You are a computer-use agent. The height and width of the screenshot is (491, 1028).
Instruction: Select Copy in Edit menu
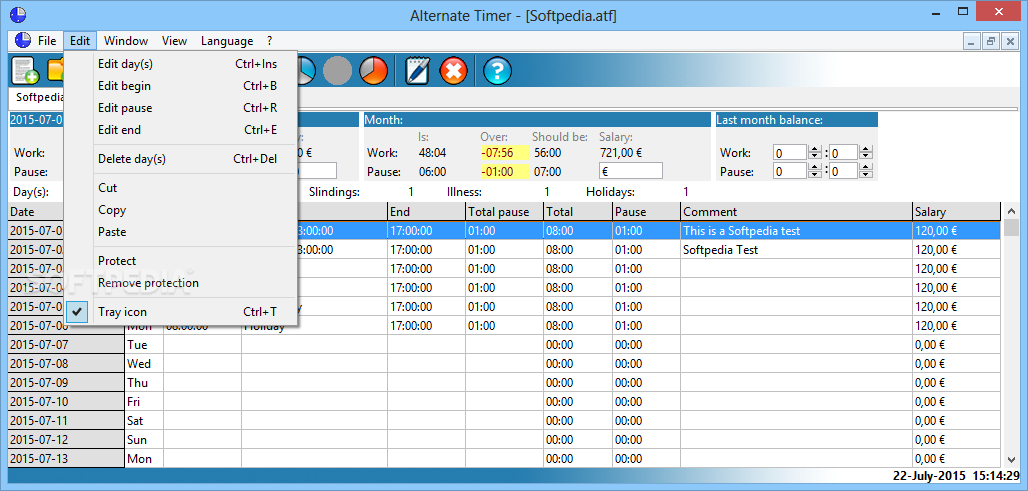[x=182, y=210]
